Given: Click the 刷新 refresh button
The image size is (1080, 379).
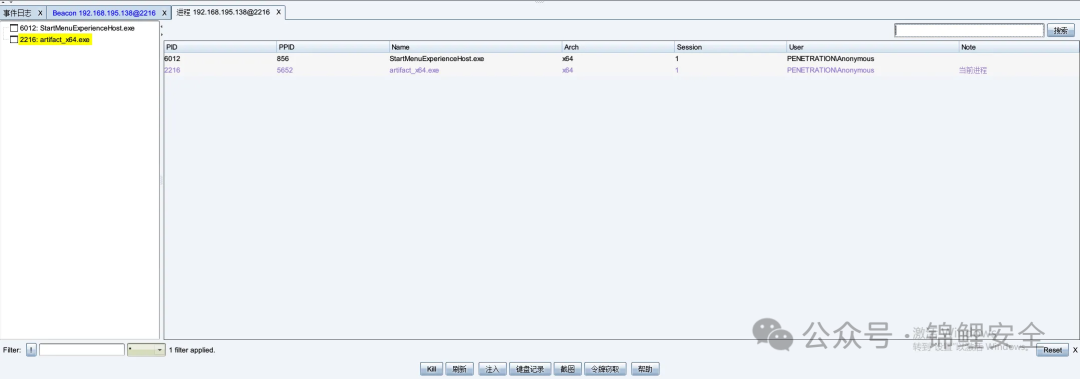Looking at the screenshot, I should (459, 369).
